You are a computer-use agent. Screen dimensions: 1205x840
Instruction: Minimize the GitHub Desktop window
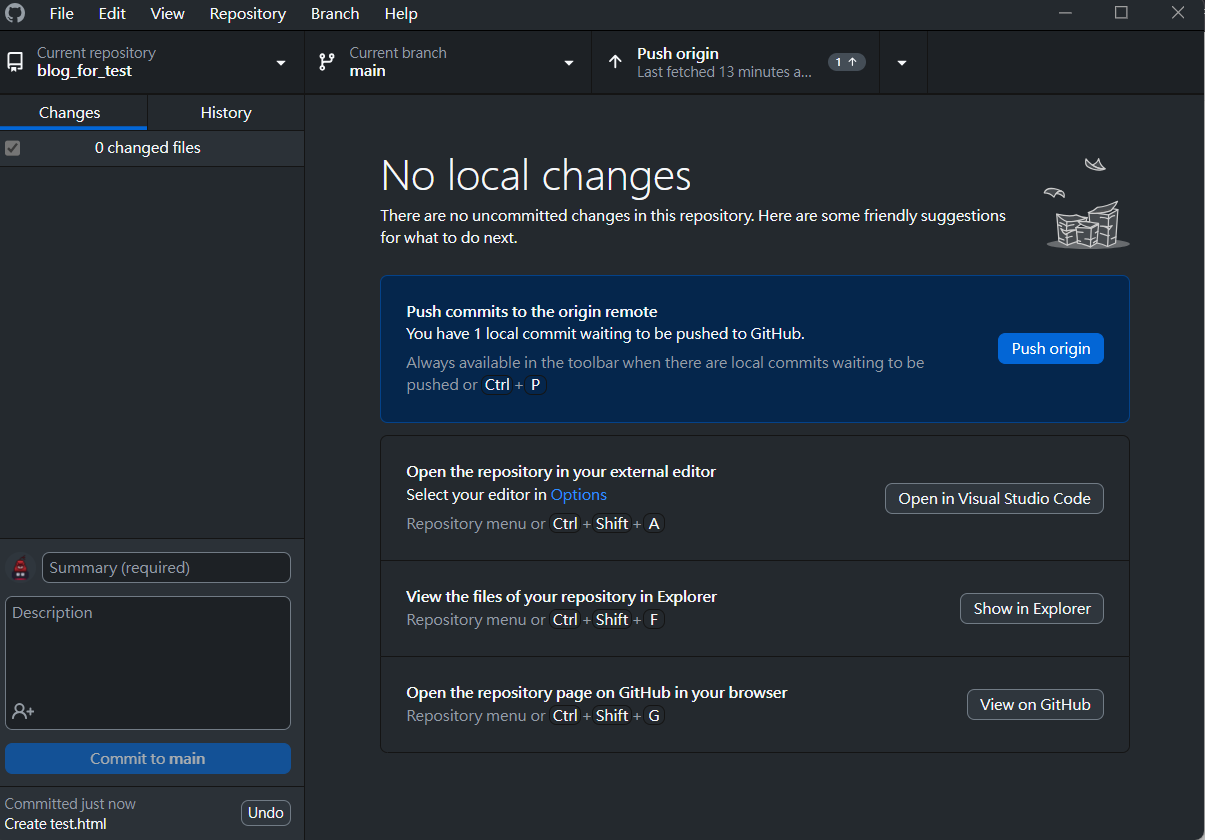tap(1065, 13)
